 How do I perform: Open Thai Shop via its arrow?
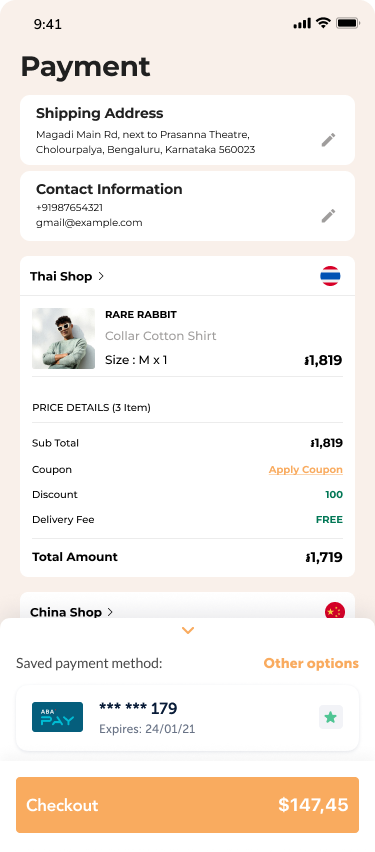click(101, 276)
